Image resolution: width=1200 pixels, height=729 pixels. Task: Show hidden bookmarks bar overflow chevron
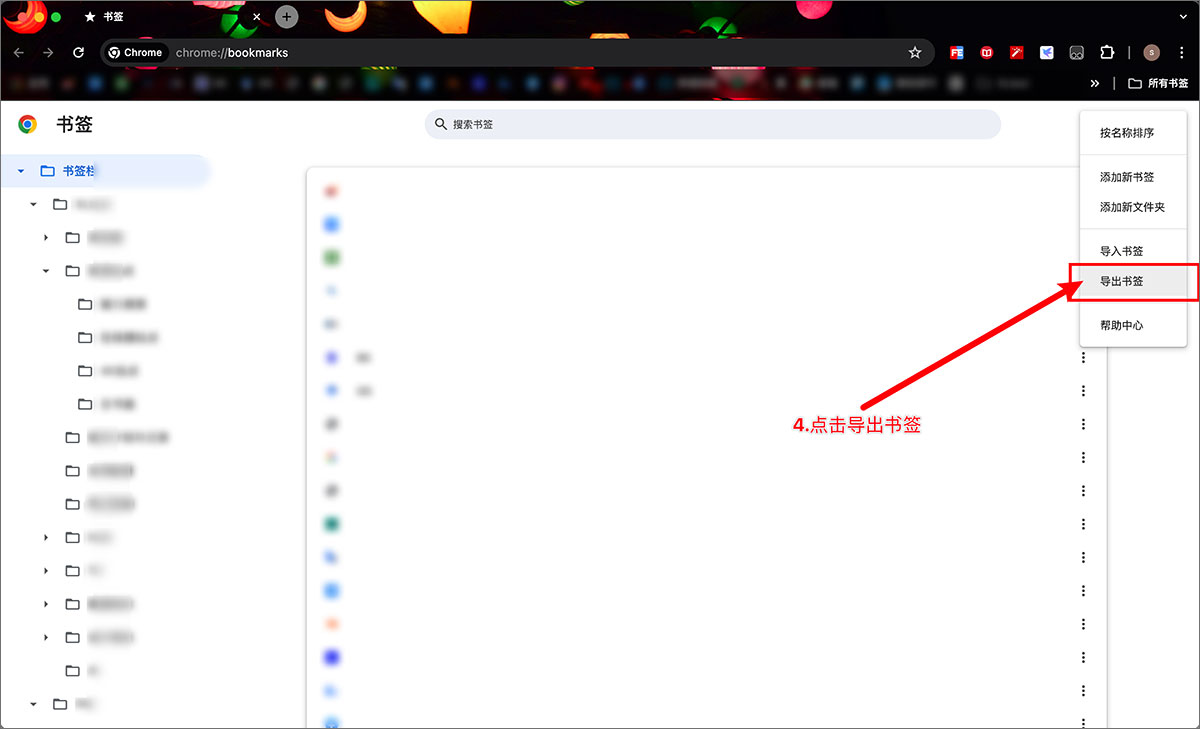point(1095,84)
